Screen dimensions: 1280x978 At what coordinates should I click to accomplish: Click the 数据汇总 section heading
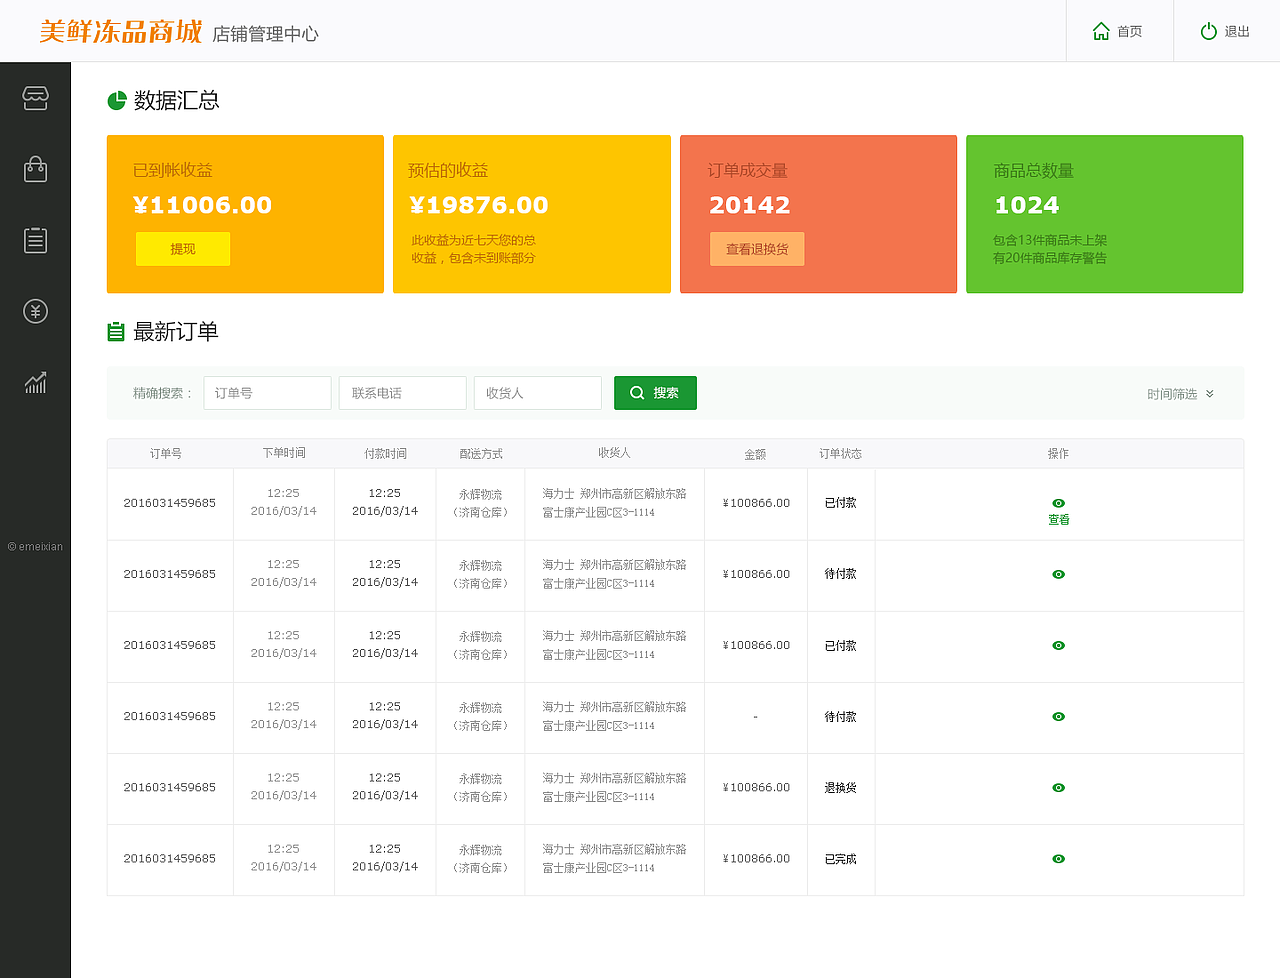point(176,100)
